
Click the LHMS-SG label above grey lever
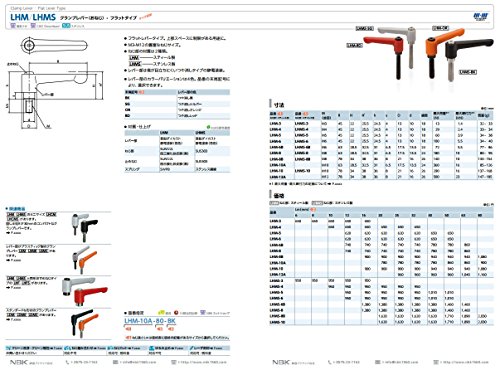(364, 29)
